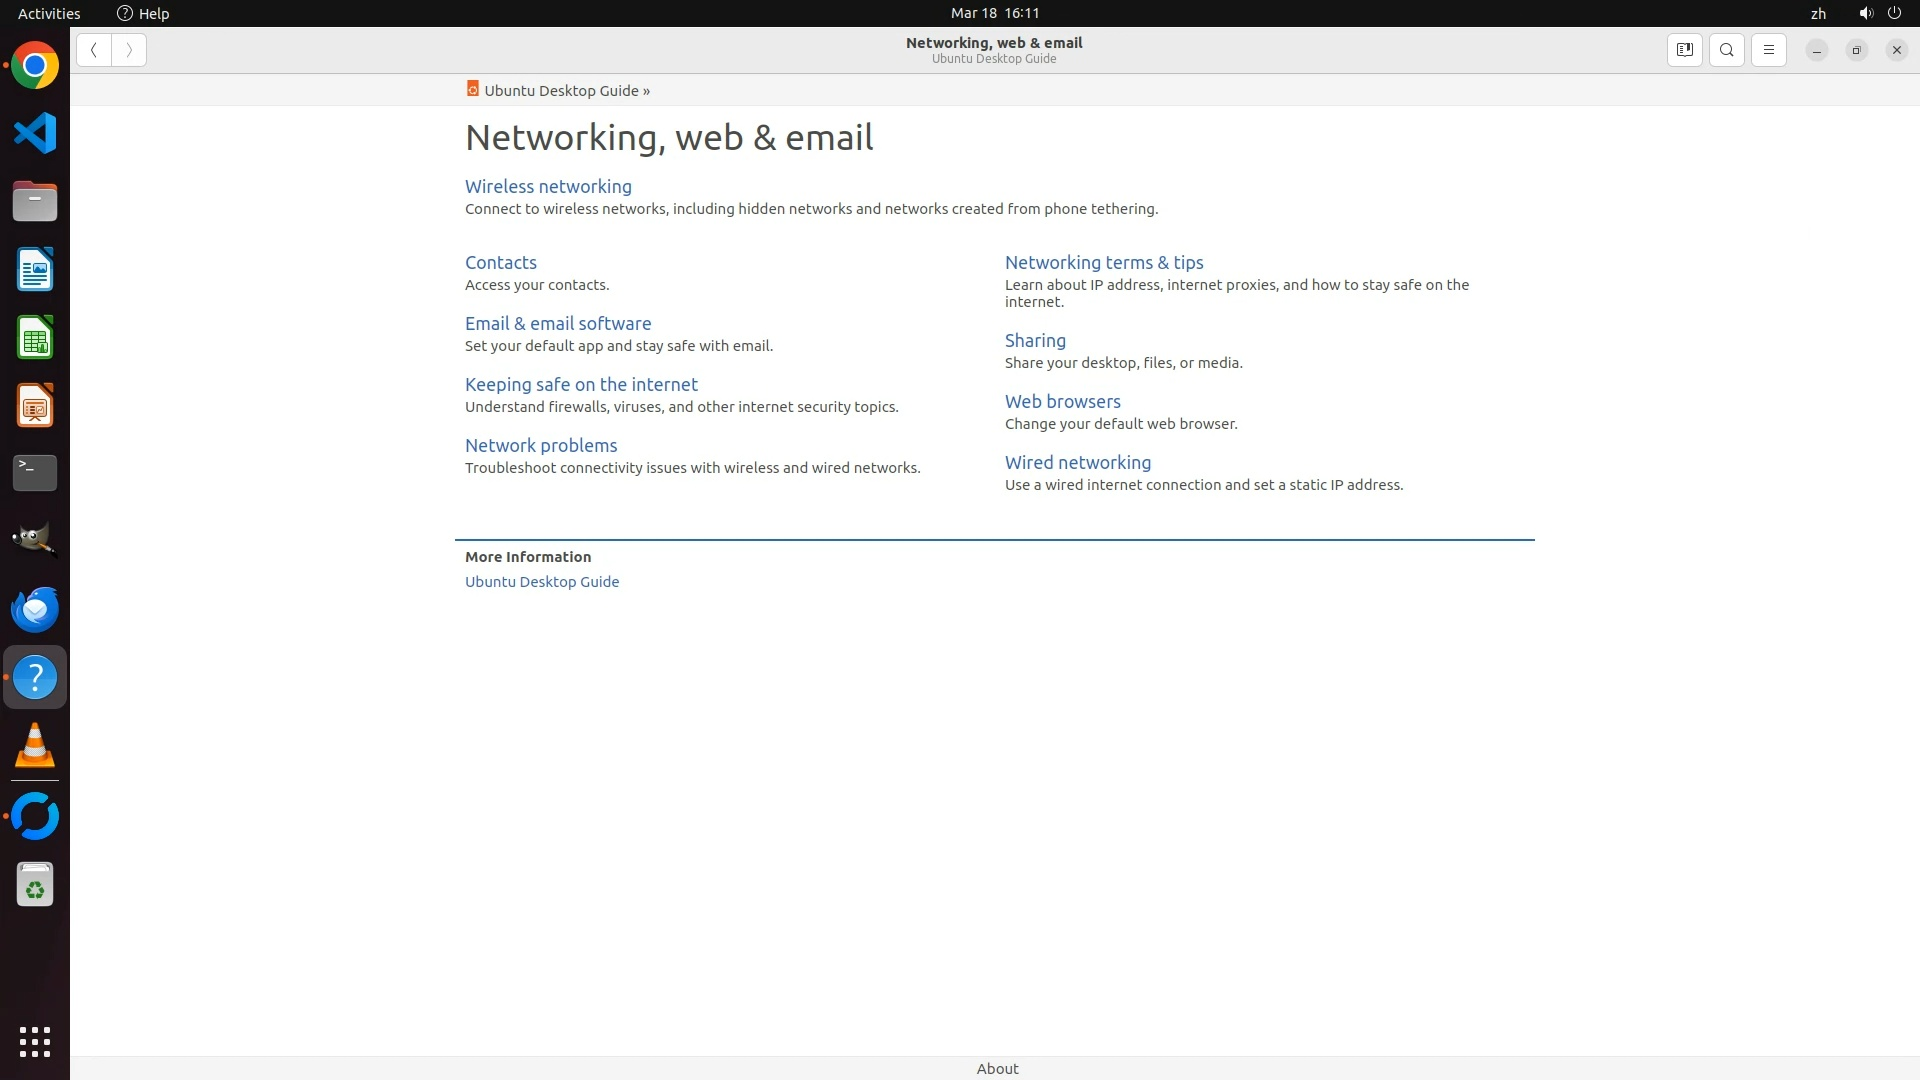Open the clock and calendar panel

click(x=994, y=13)
